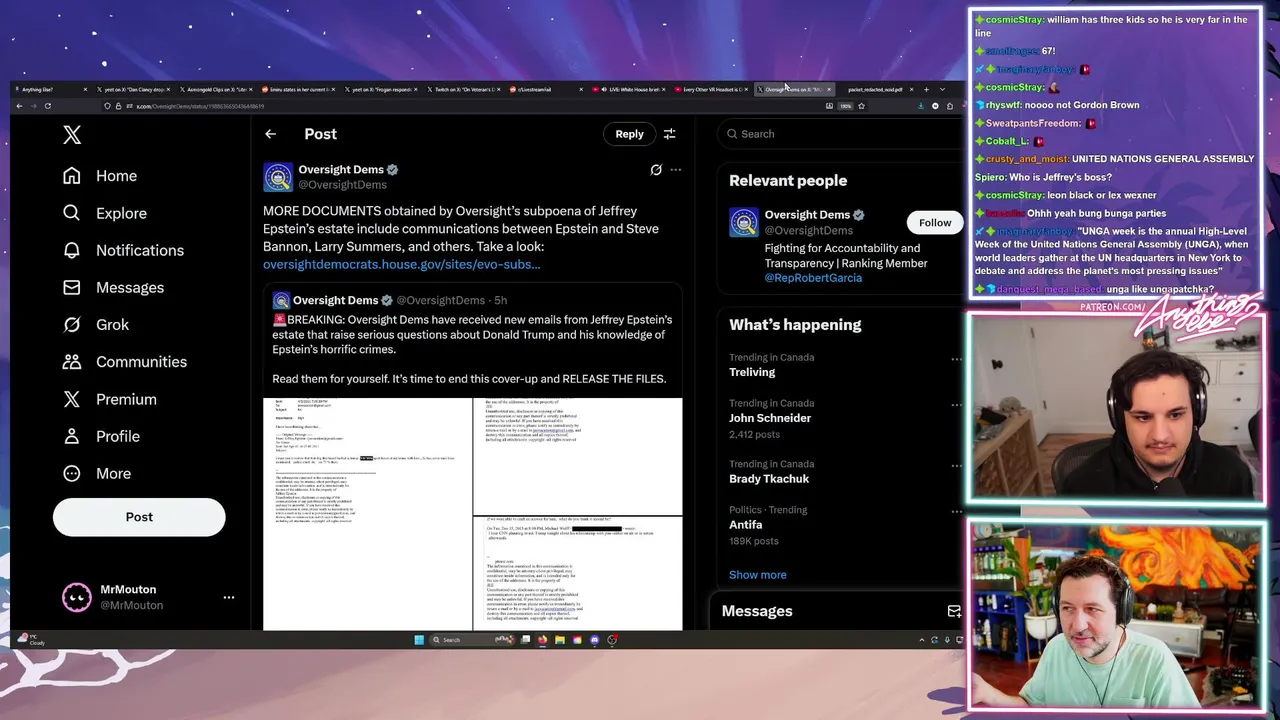
Task: Click the large Post button in sidebar
Action: coord(139,517)
